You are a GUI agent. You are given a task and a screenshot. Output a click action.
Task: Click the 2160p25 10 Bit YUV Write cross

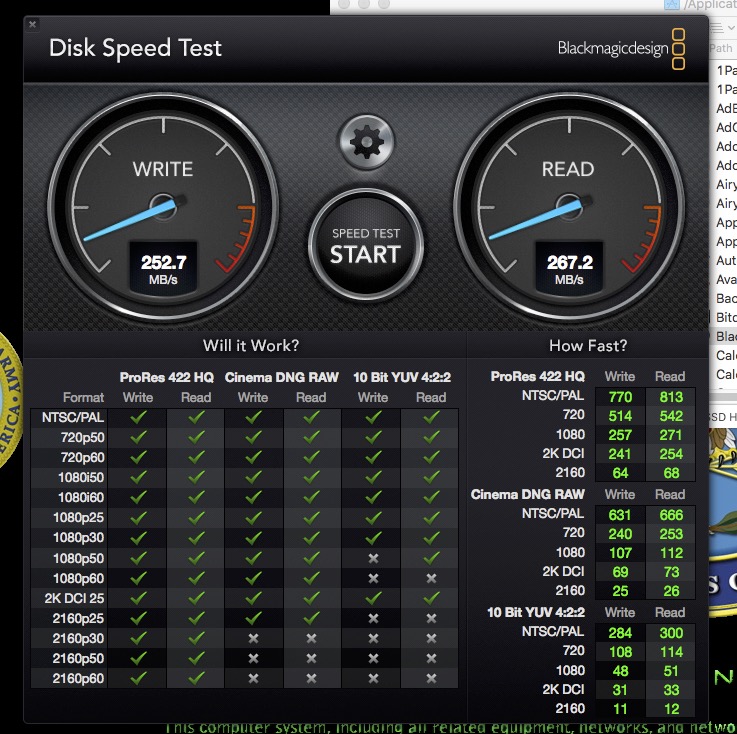click(373, 618)
